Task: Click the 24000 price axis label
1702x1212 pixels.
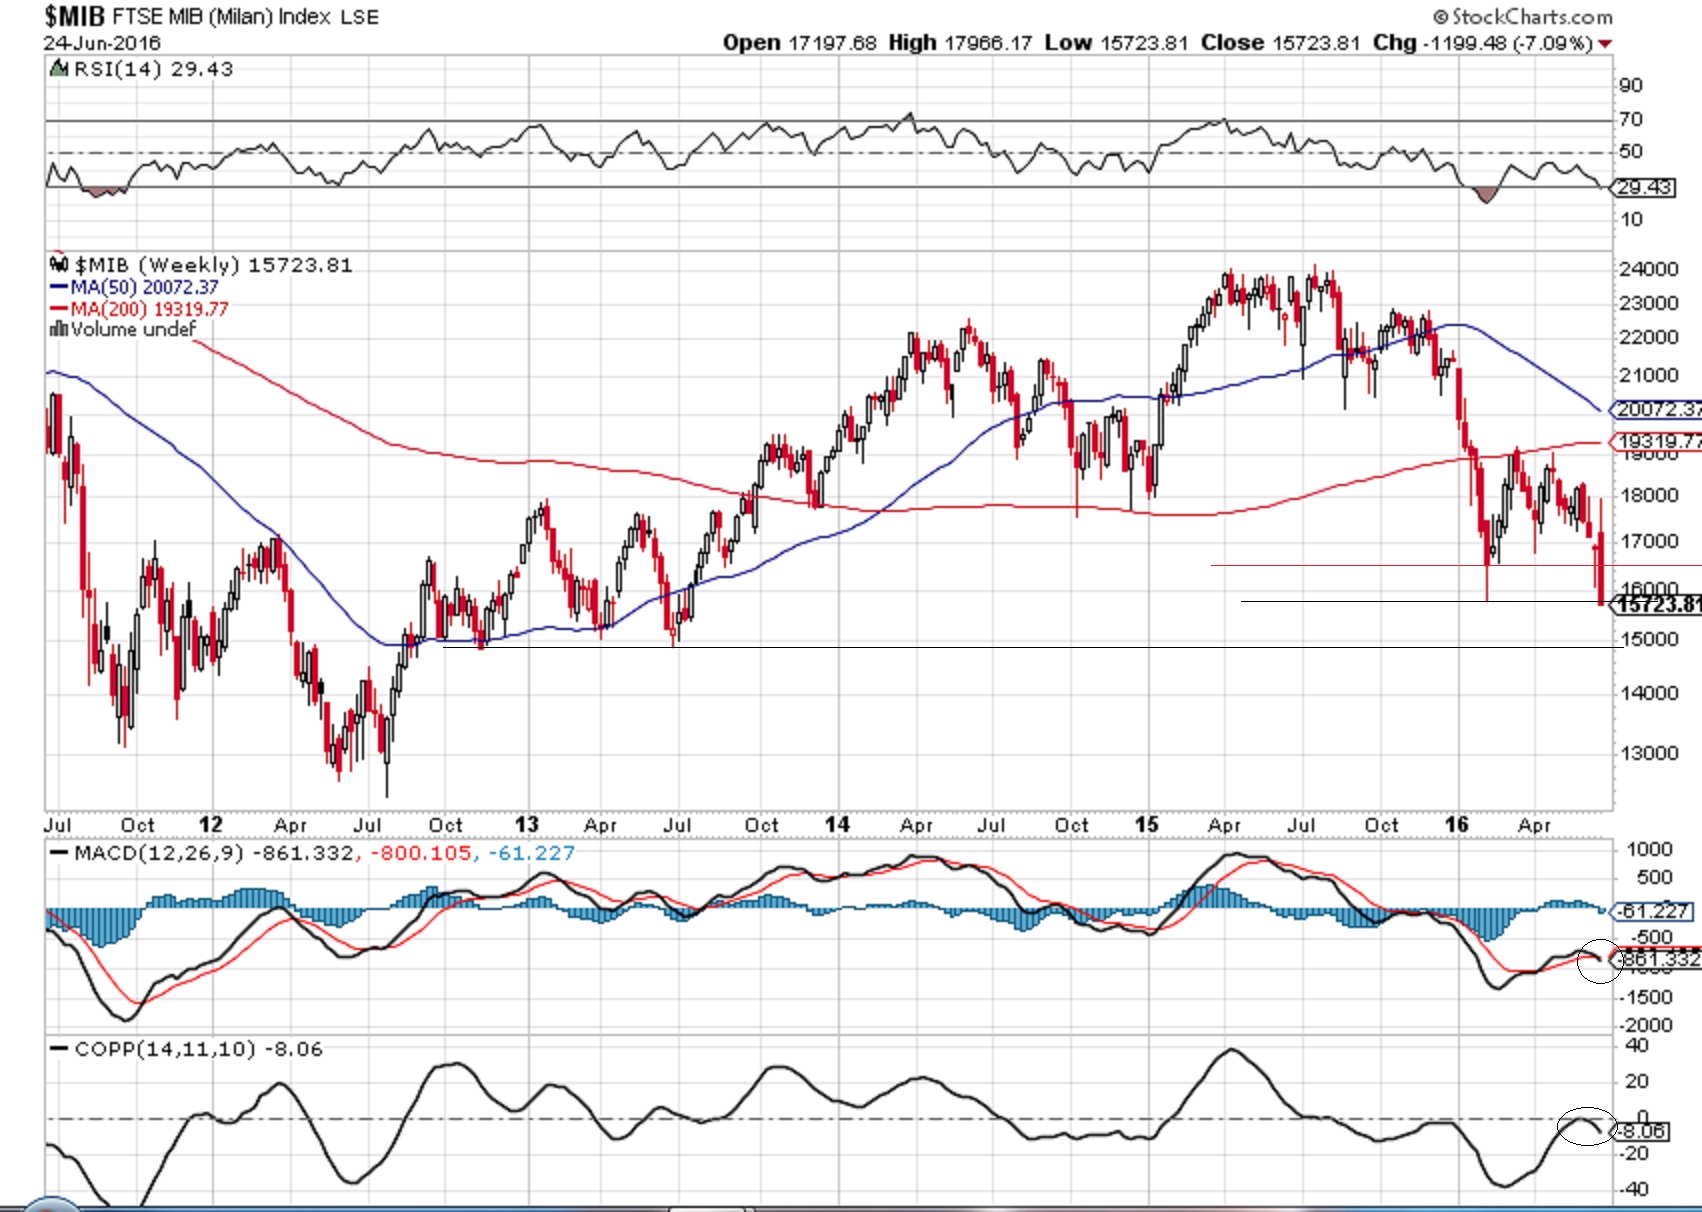Action: tap(1649, 269)
